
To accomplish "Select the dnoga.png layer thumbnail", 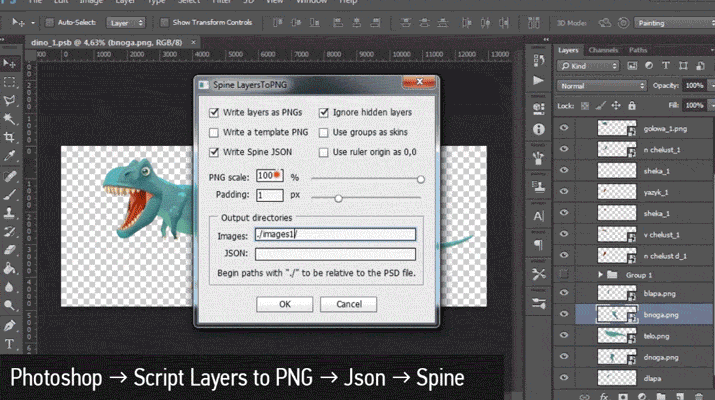I will point(617,357).
